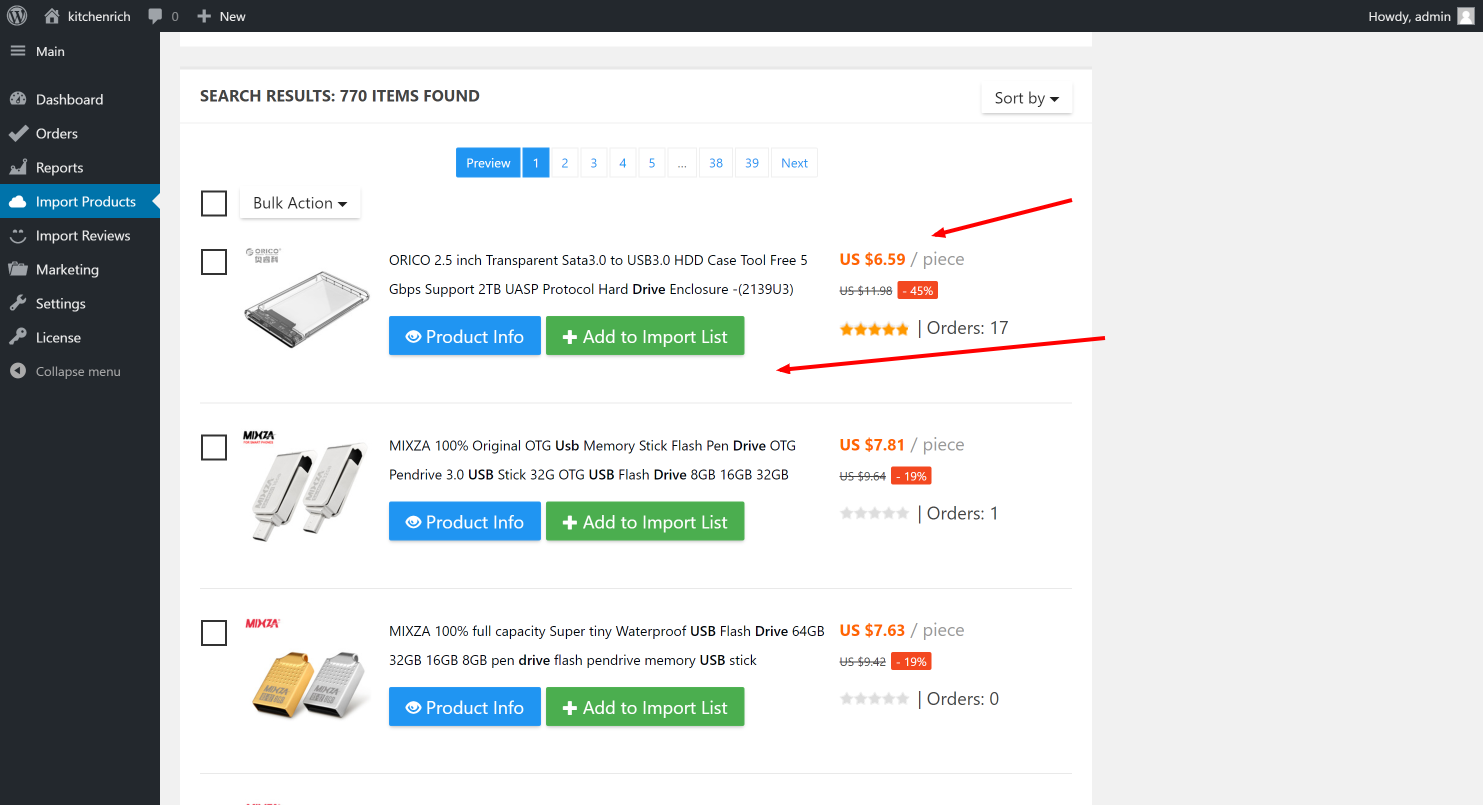The width and height of the screenshot is (1483, 805).
Task: Click the MIXZA 100% Original OTG product title
Action: click(592, 460)
